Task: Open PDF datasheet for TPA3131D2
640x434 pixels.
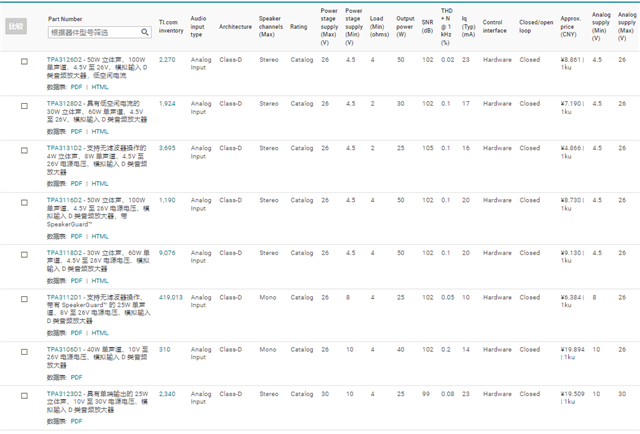Action: pos(76,184)
